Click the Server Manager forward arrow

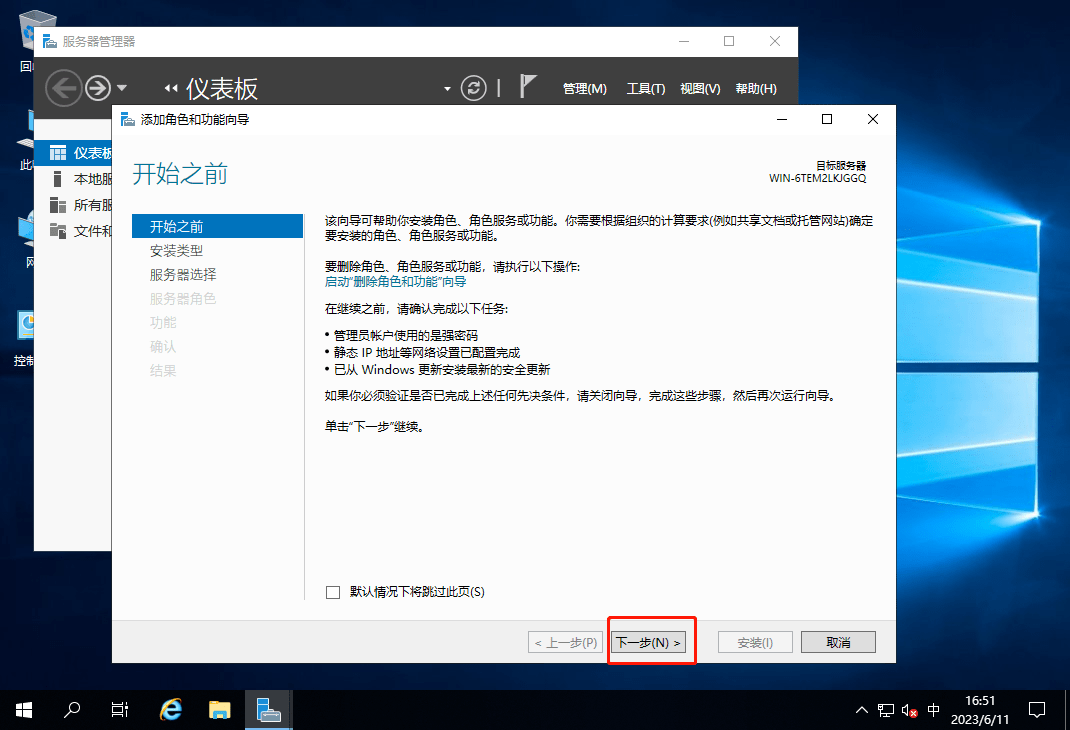coord(98,88)
